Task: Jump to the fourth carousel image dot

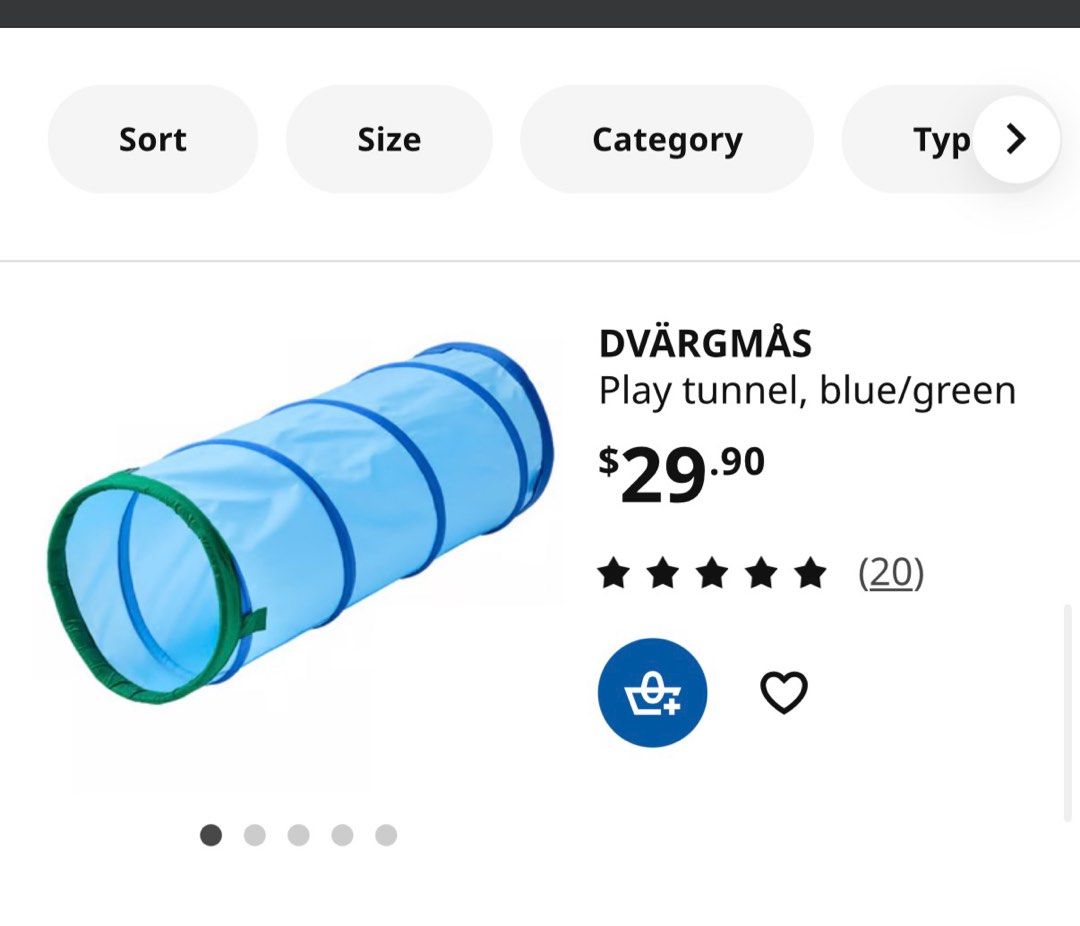Action: tap(343, 835)
